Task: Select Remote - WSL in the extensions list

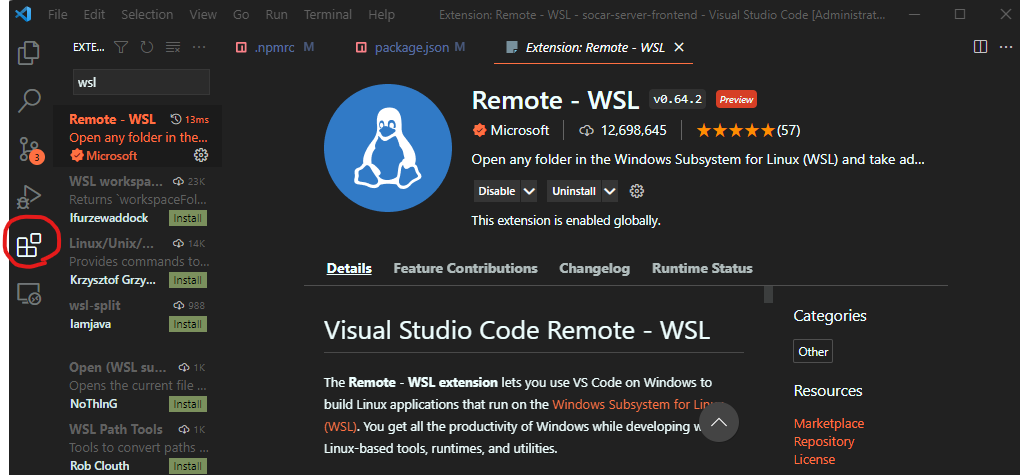Action: coord(138,136)
